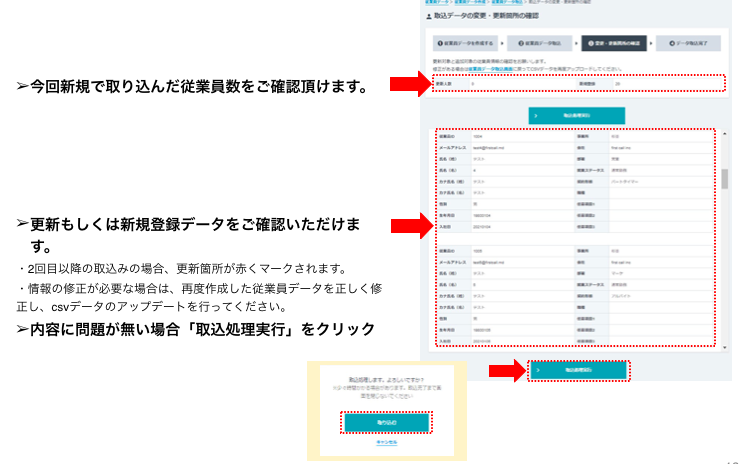Click the scroll-up arrow of the employee list

(725, 133)
